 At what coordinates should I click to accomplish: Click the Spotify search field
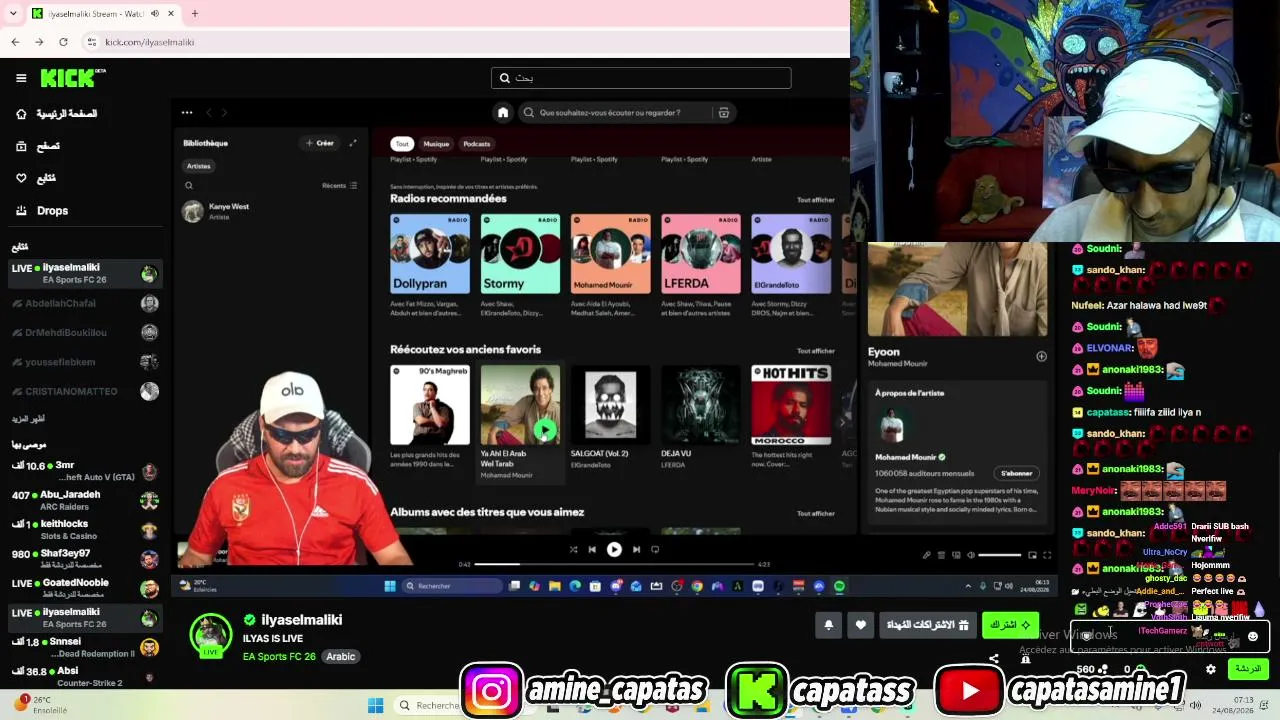626,113
